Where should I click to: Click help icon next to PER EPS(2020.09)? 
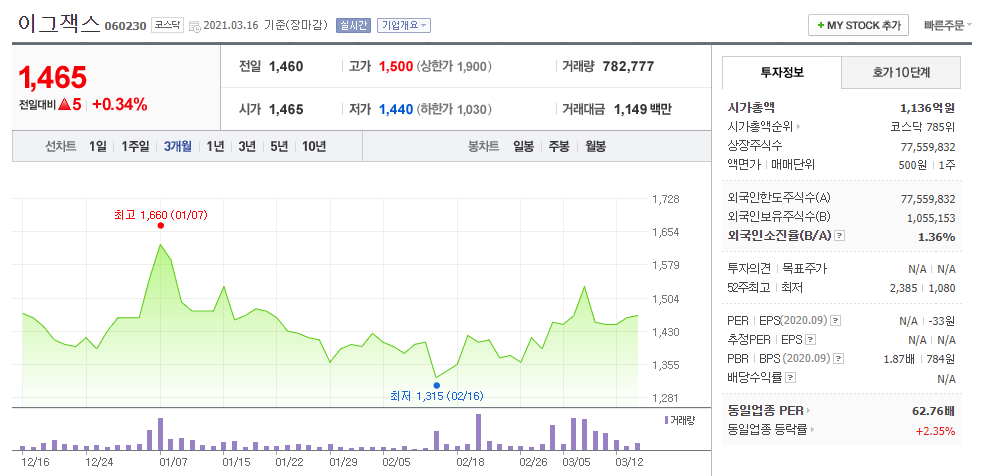[x=835, y=321]
